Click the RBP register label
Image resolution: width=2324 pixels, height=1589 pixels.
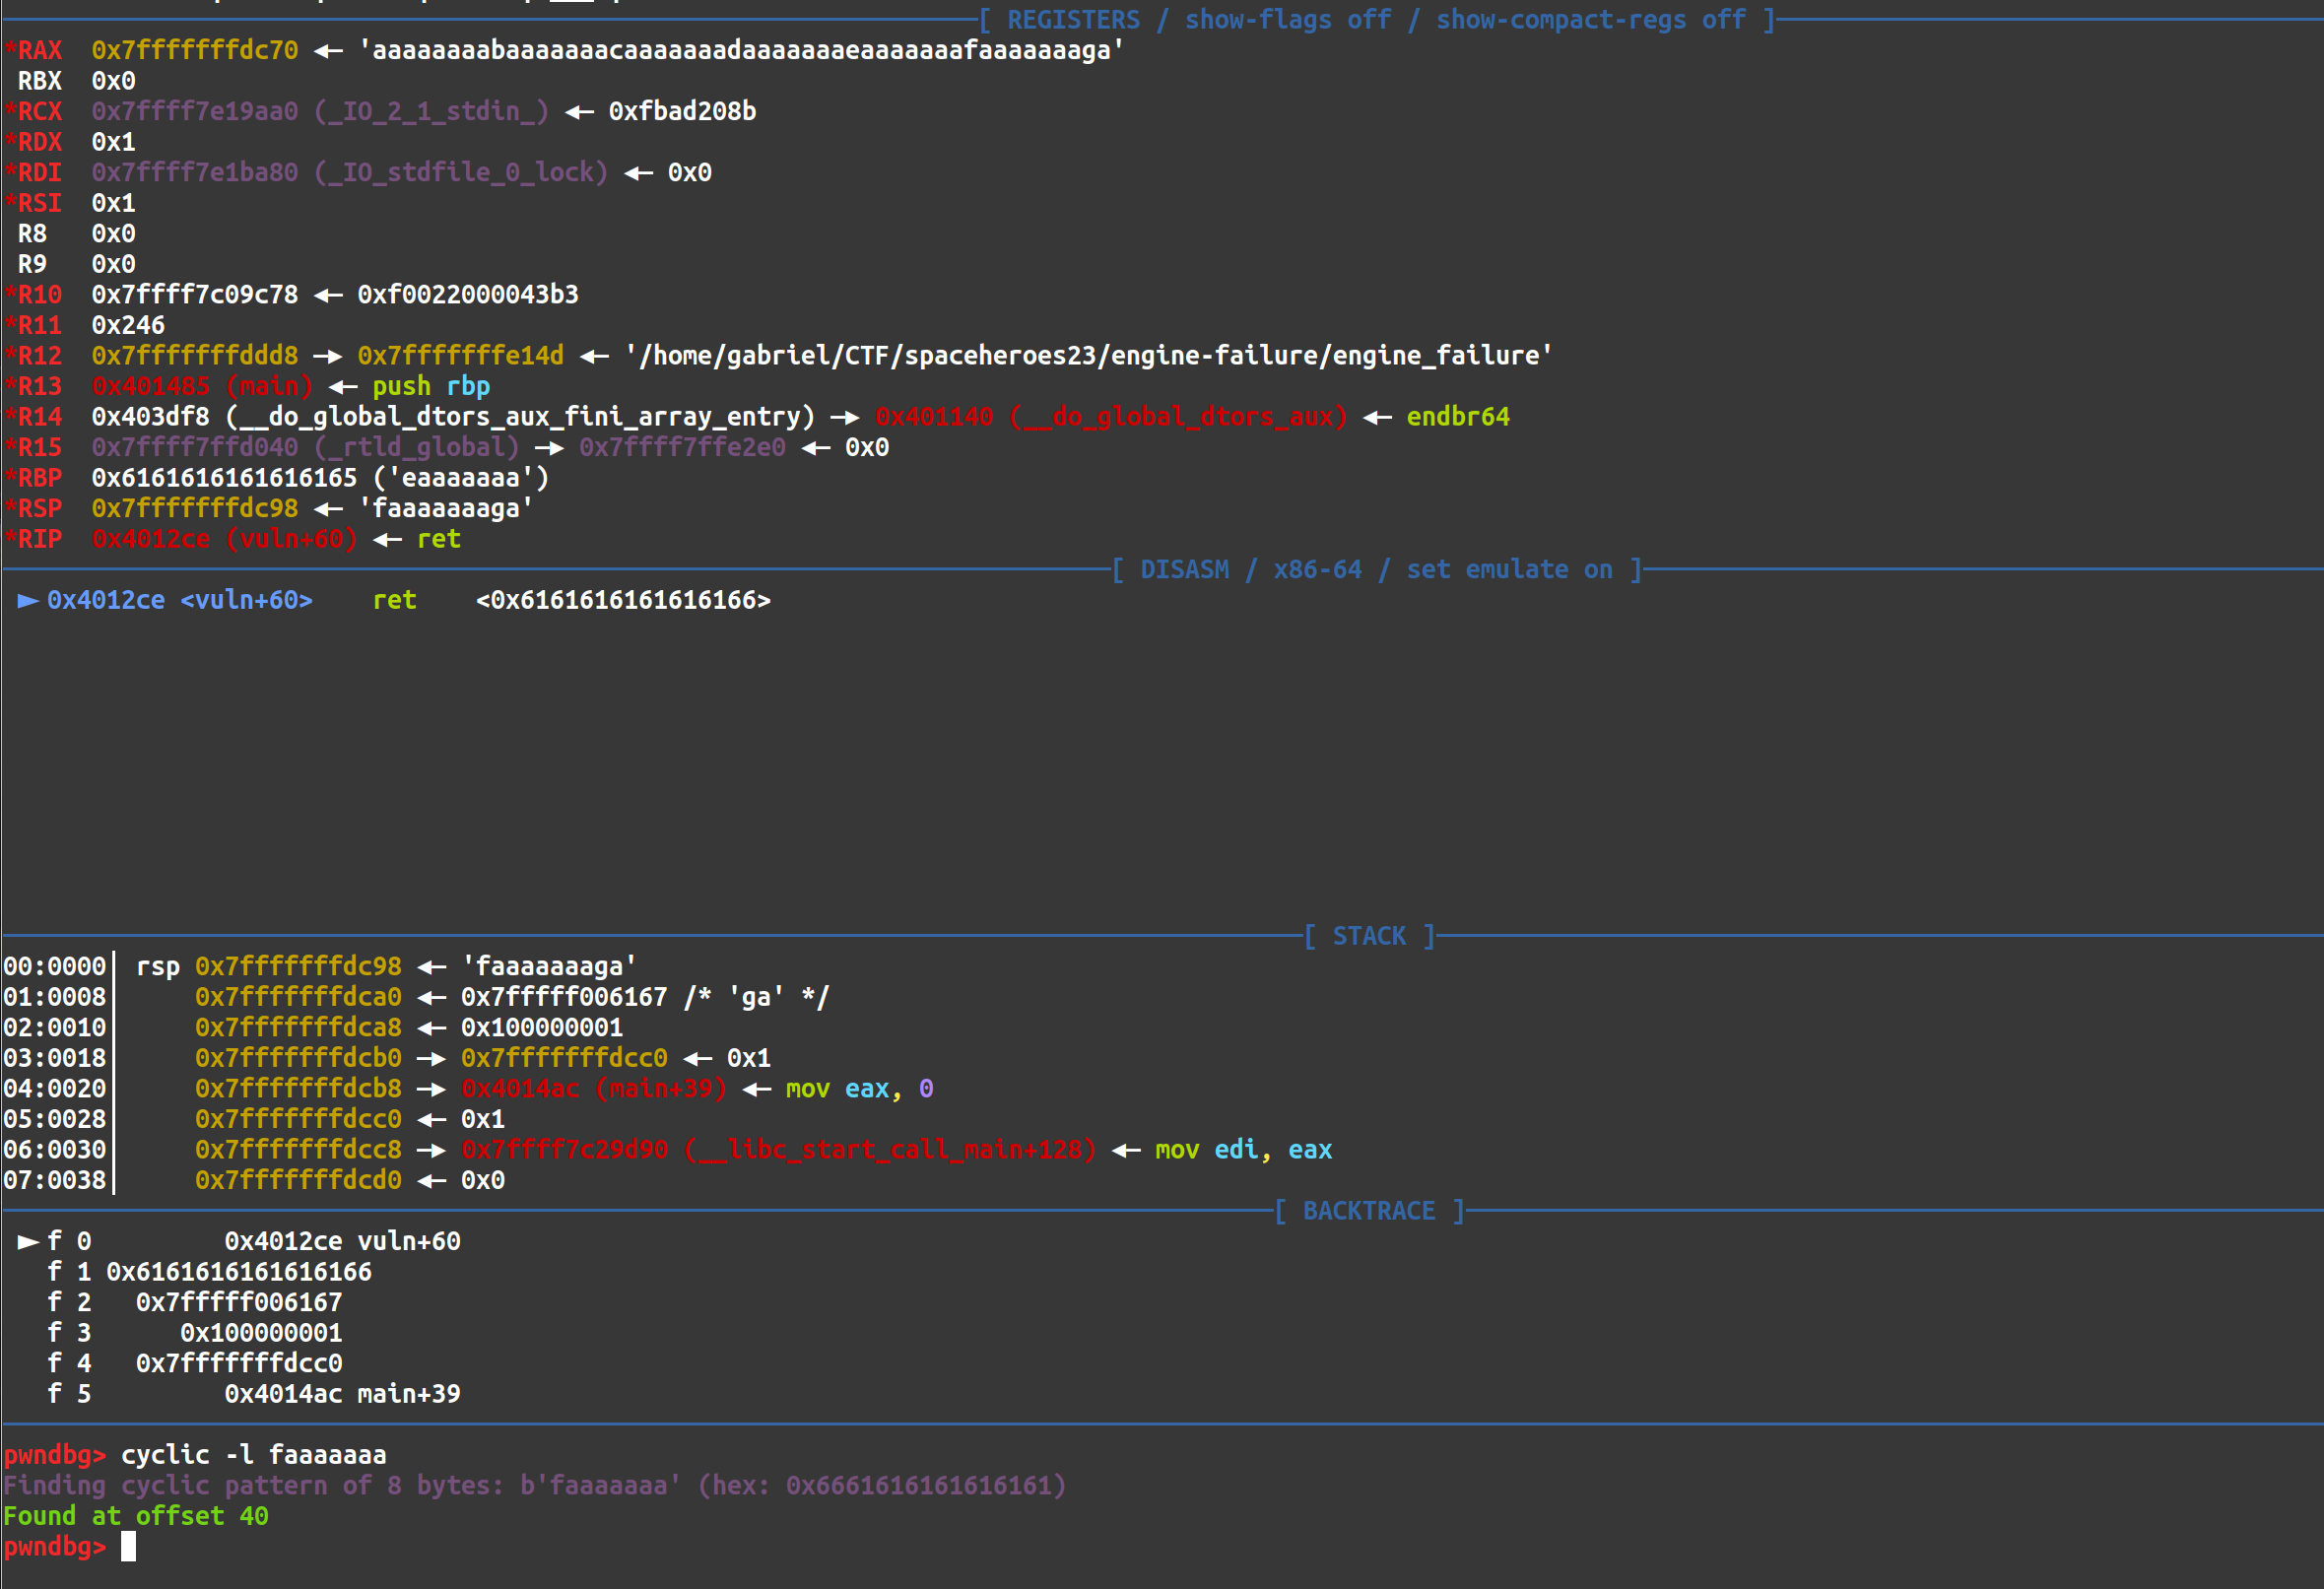(39, 478)
